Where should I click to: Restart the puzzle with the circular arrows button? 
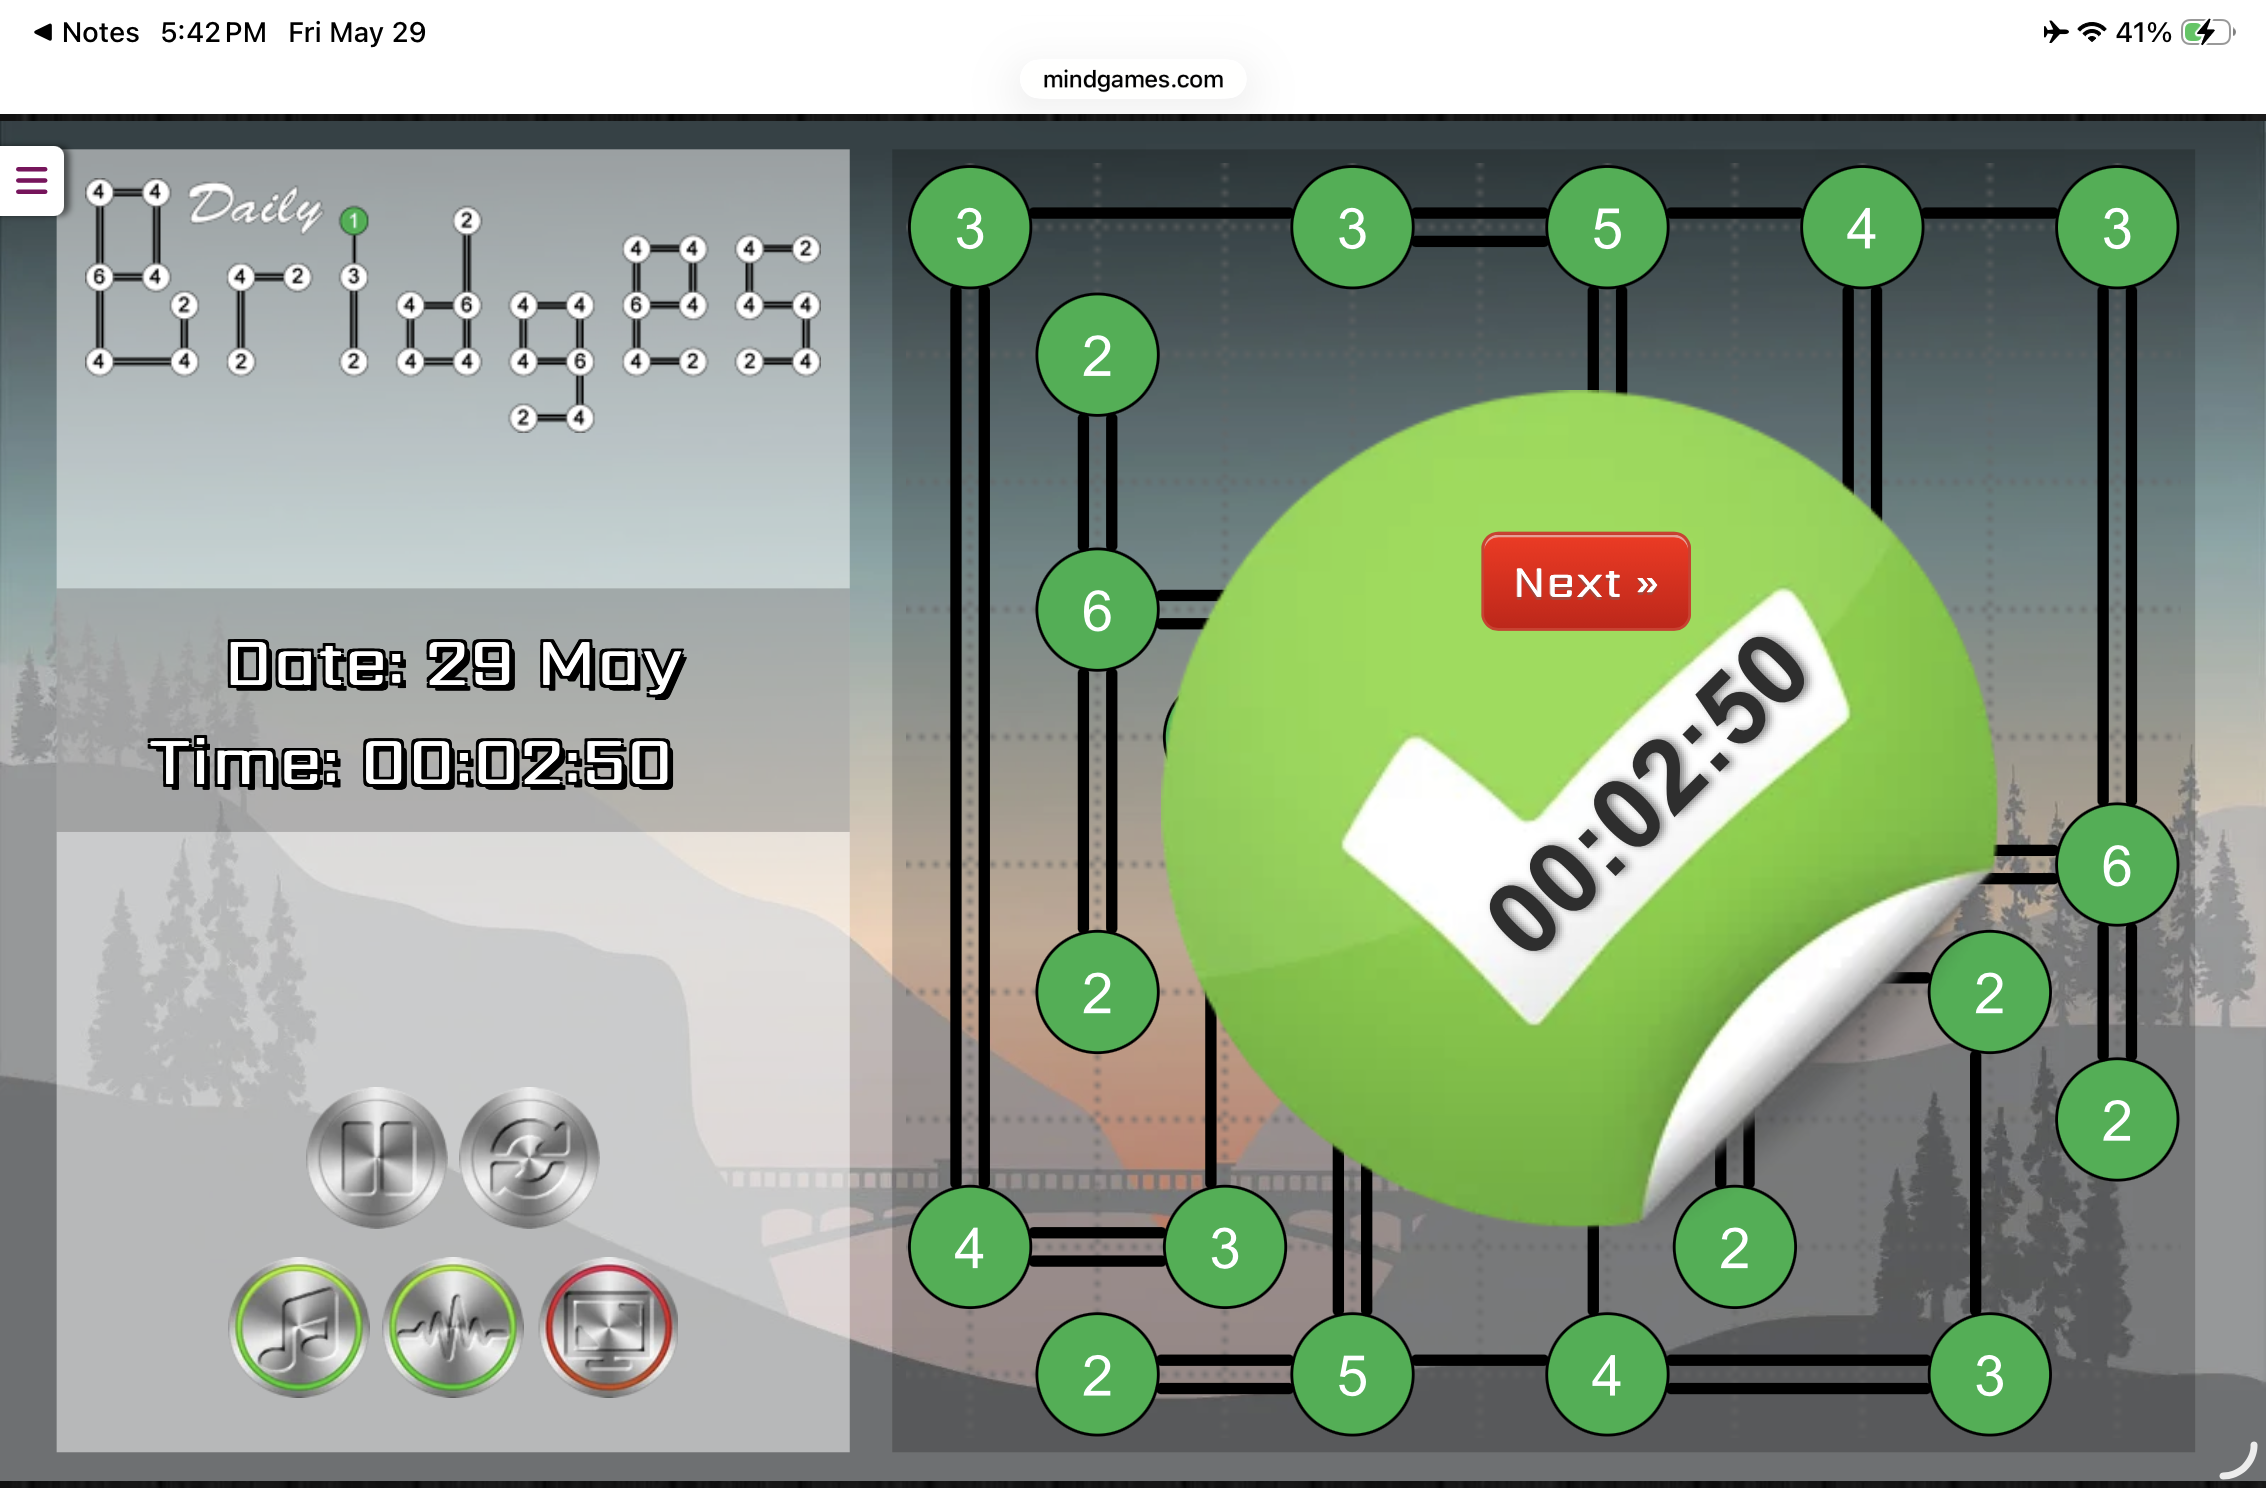[529, 1157]
